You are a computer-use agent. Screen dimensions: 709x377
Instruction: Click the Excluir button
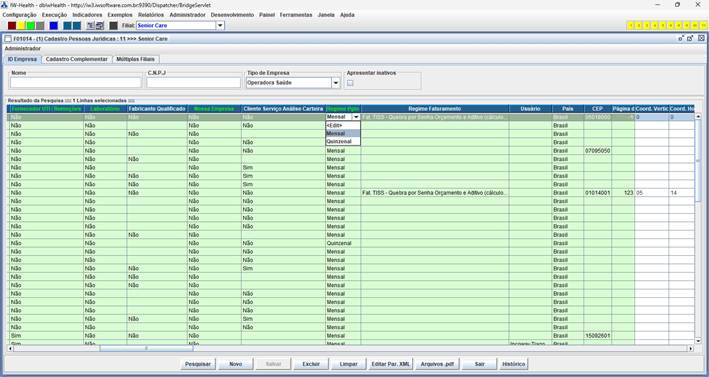tap(311, 364)
